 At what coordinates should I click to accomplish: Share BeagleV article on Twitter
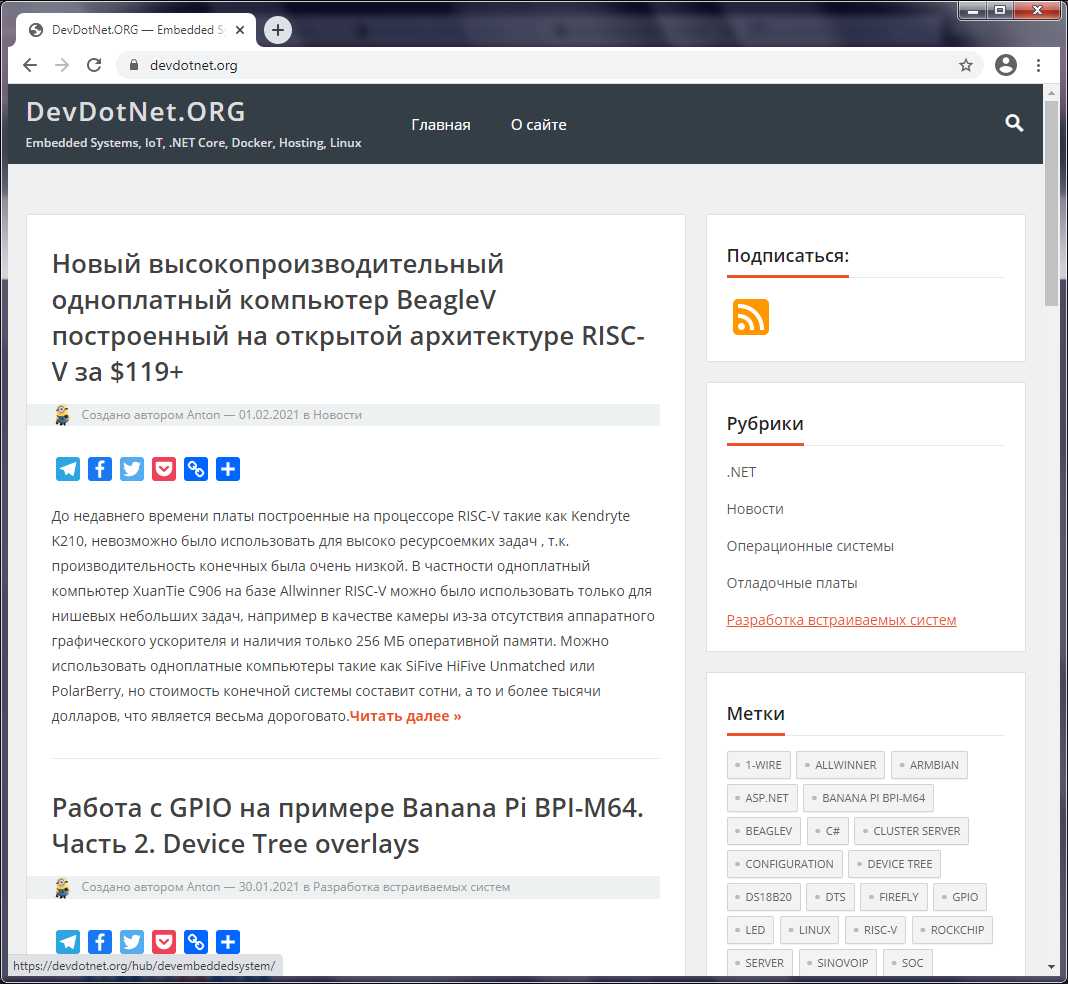132,469
